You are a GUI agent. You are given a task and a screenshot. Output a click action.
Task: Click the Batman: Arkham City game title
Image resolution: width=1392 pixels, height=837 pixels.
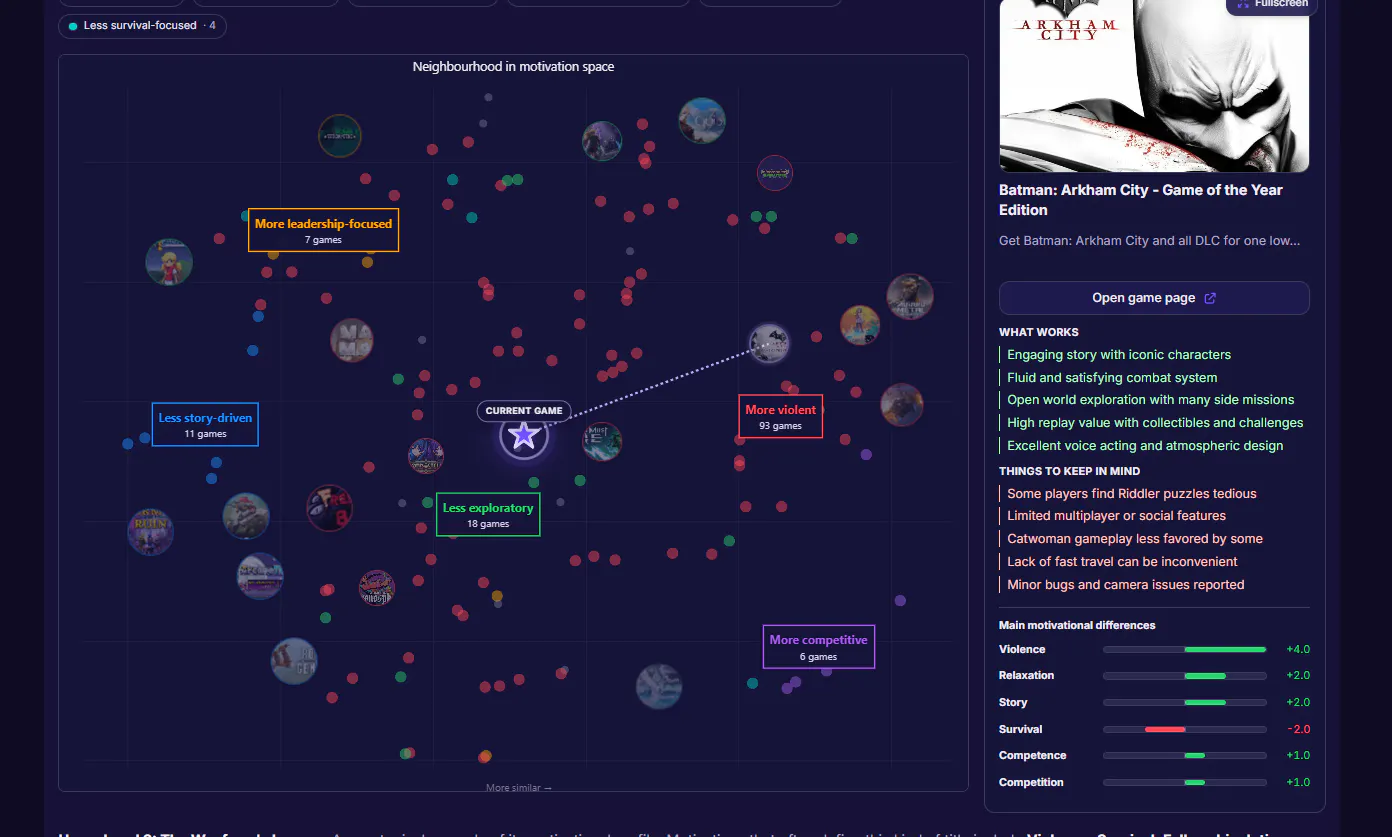pyautogui.click(x=1141, y=200)
